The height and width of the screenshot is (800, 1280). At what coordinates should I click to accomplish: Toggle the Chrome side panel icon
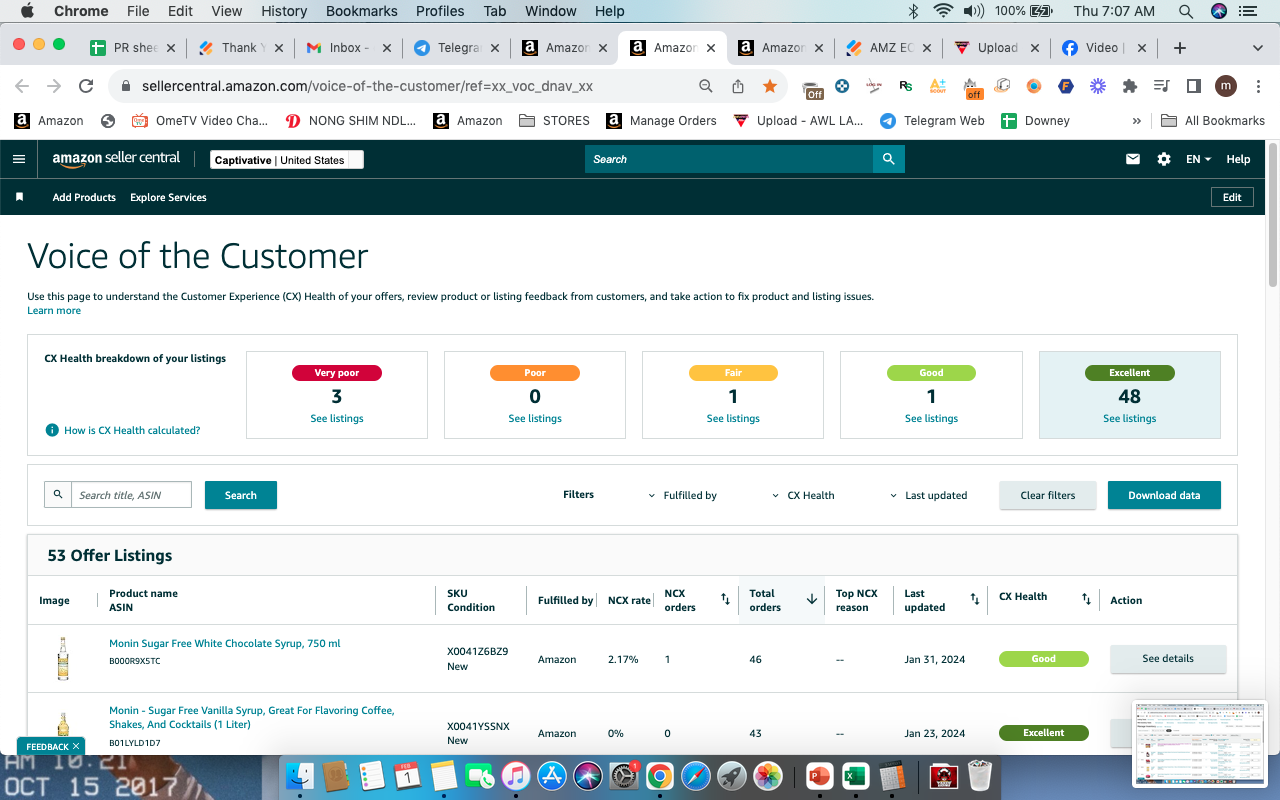[x=1194, y=87]
